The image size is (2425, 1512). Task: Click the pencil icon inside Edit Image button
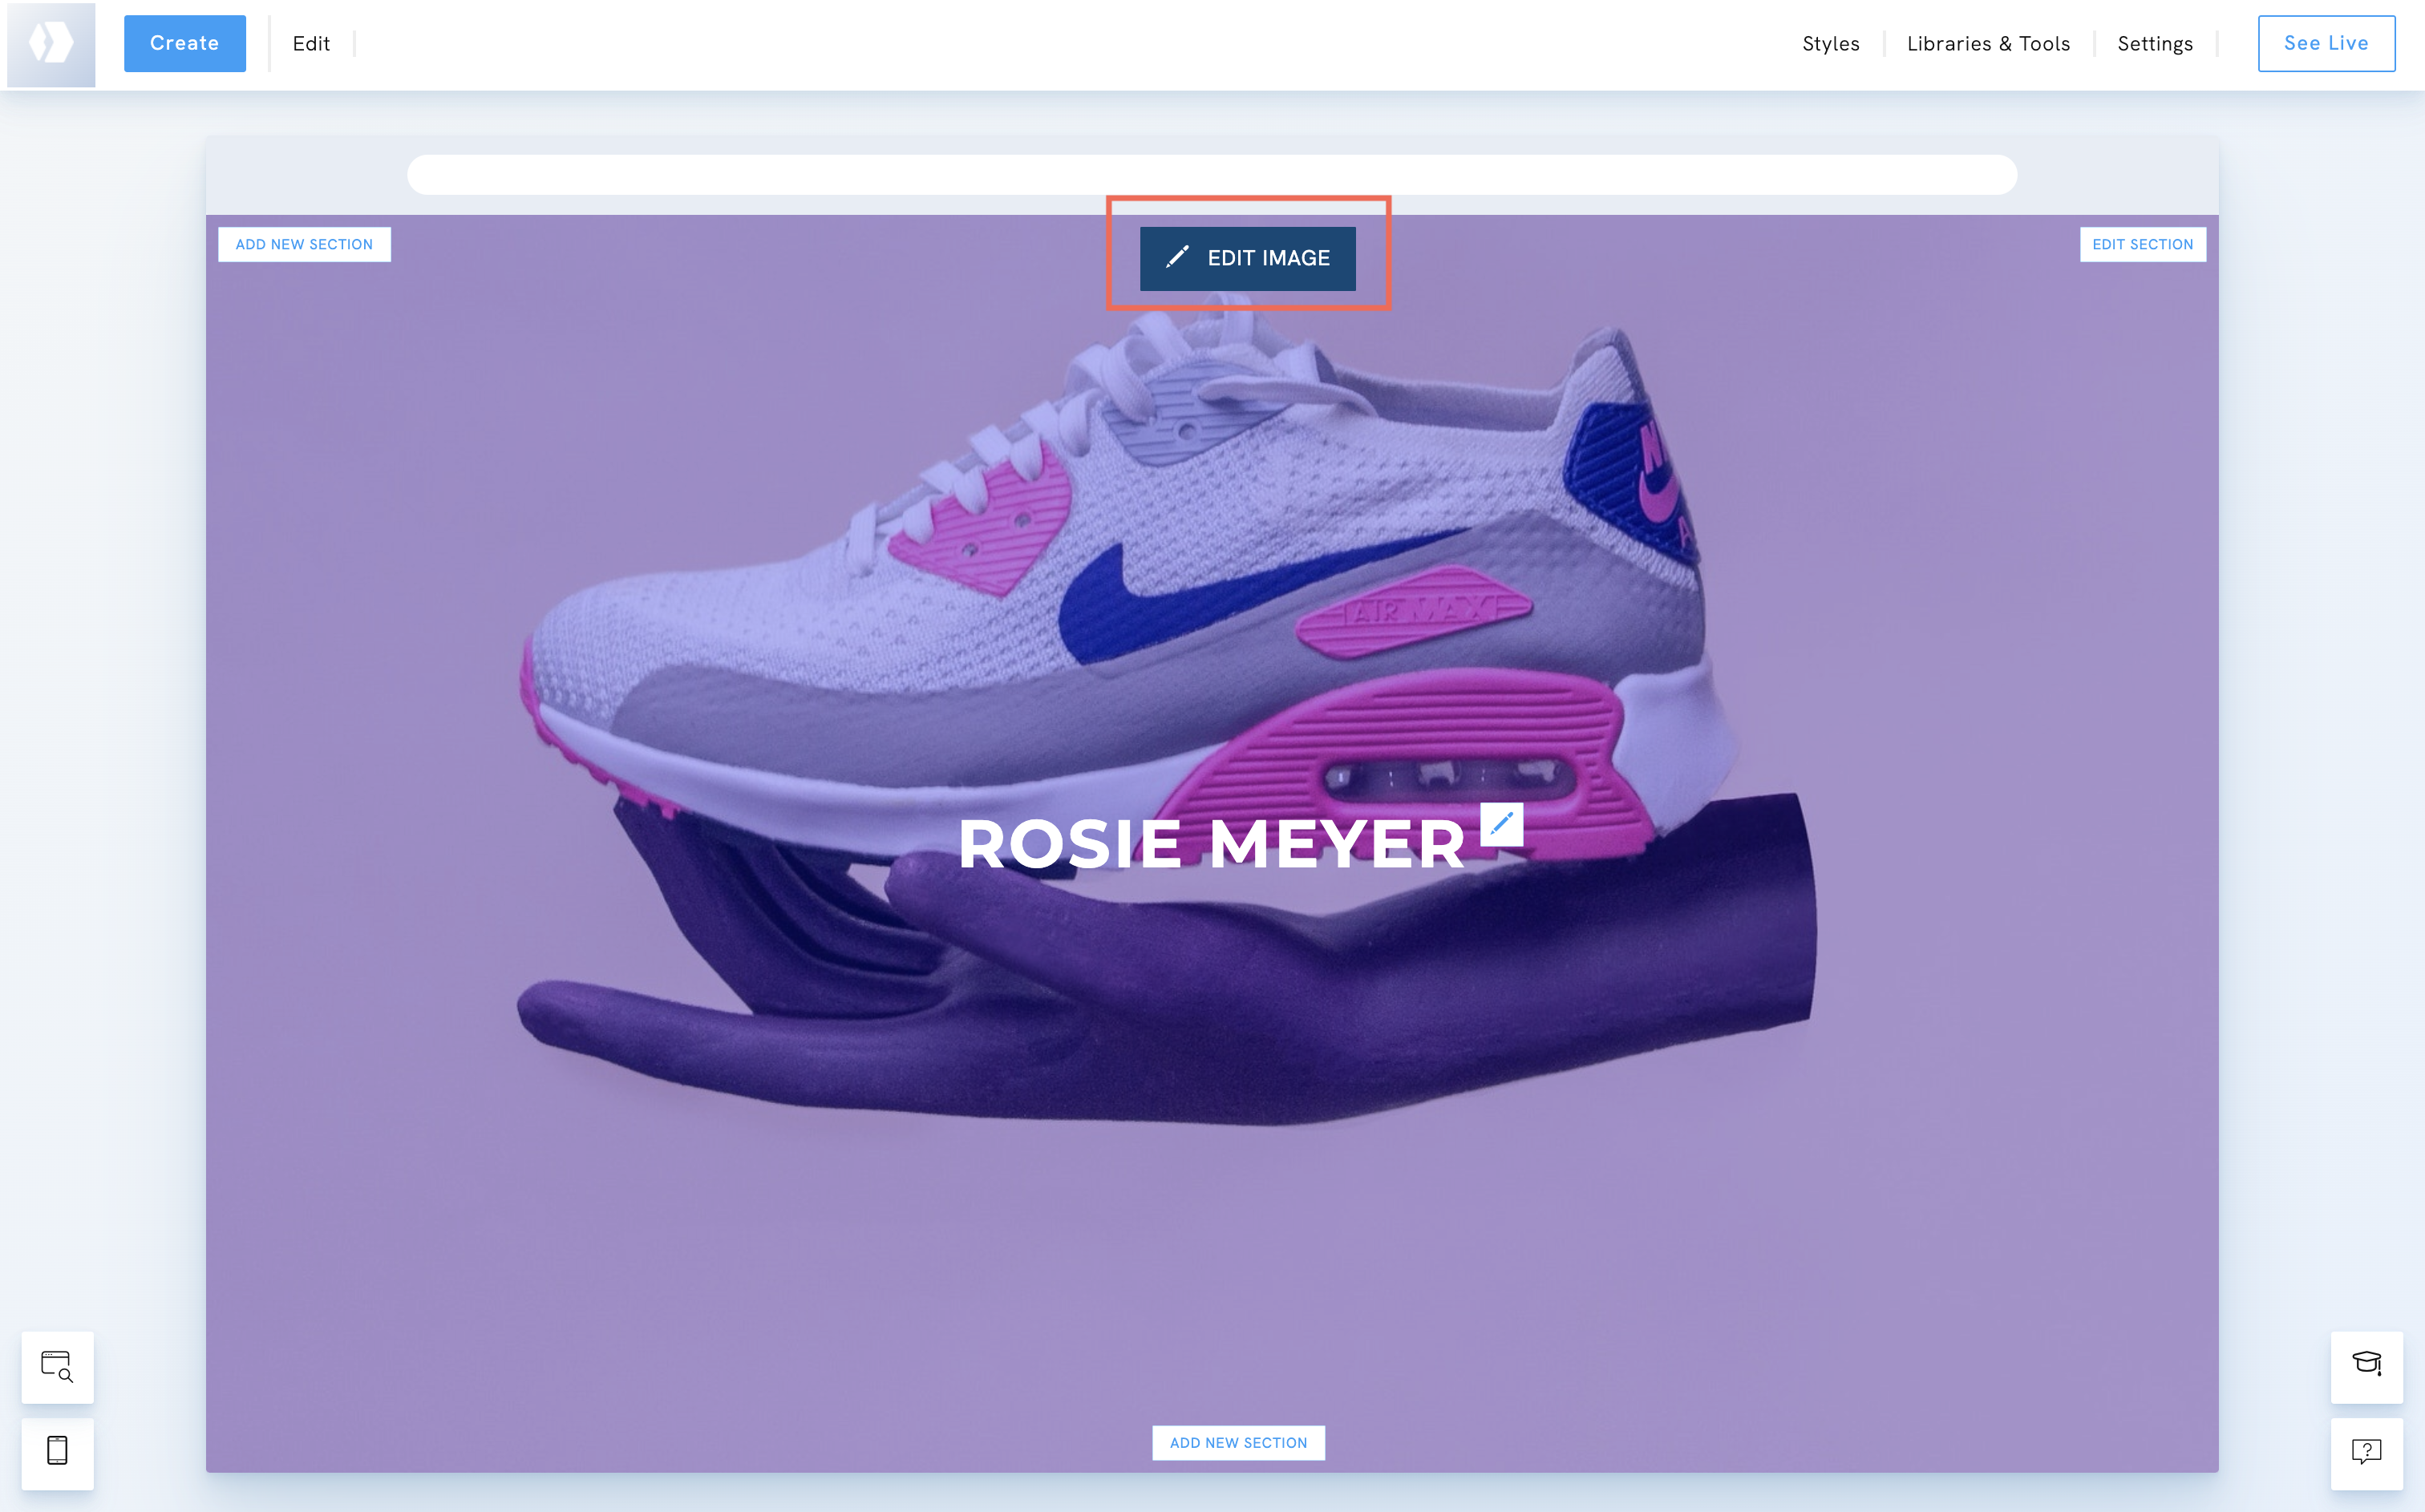coord(1178,257)
